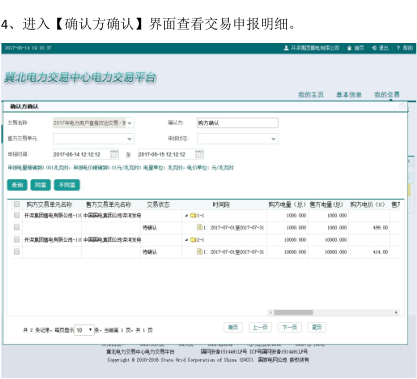Click the user account icon in header
This screenshot has height=379, width=417.
tap(286, 48)
